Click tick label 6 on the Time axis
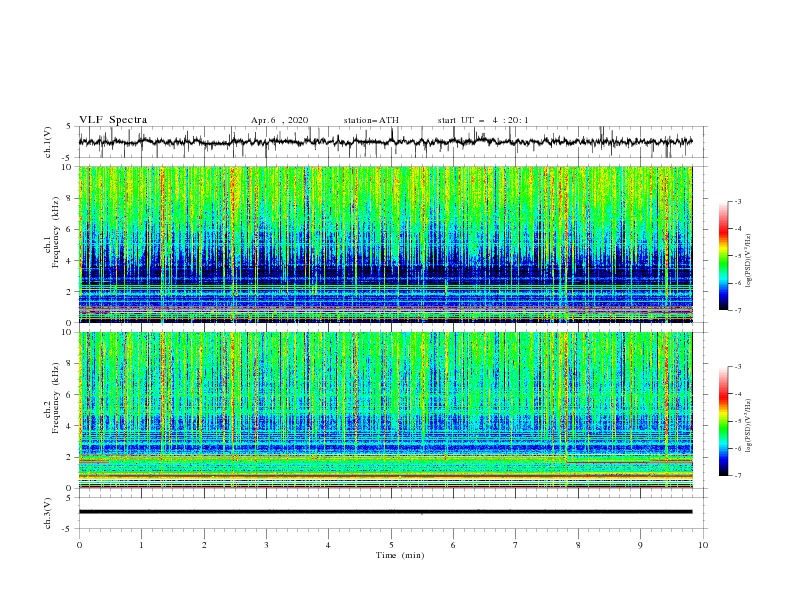The height and width of the screenshot is (612, 792). [x=453, y=545]
